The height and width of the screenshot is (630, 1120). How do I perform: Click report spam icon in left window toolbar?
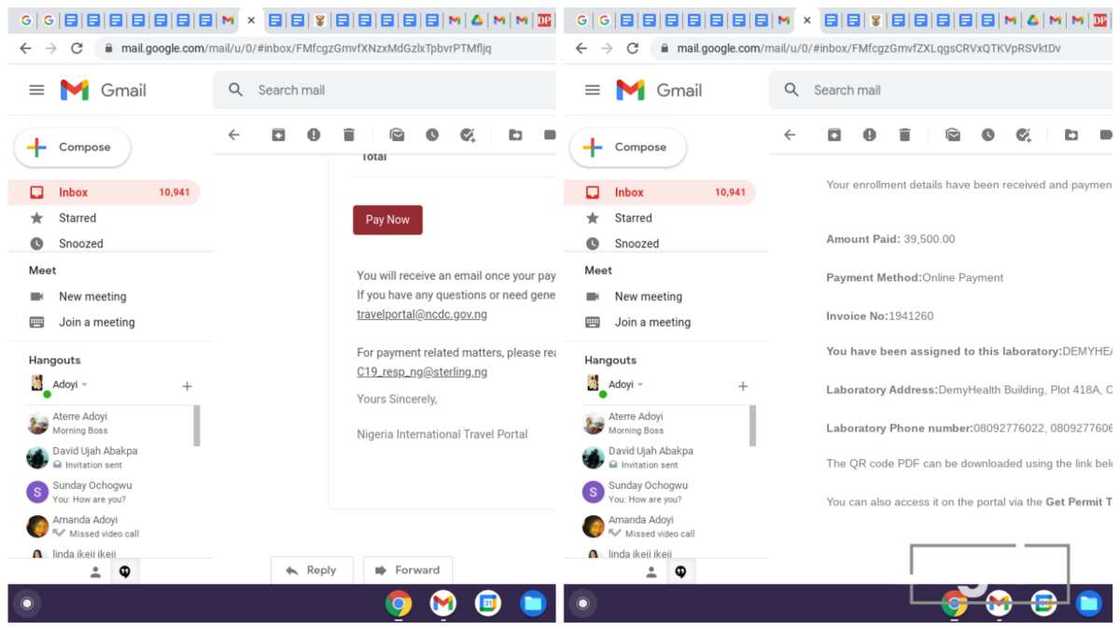[314, 135]
